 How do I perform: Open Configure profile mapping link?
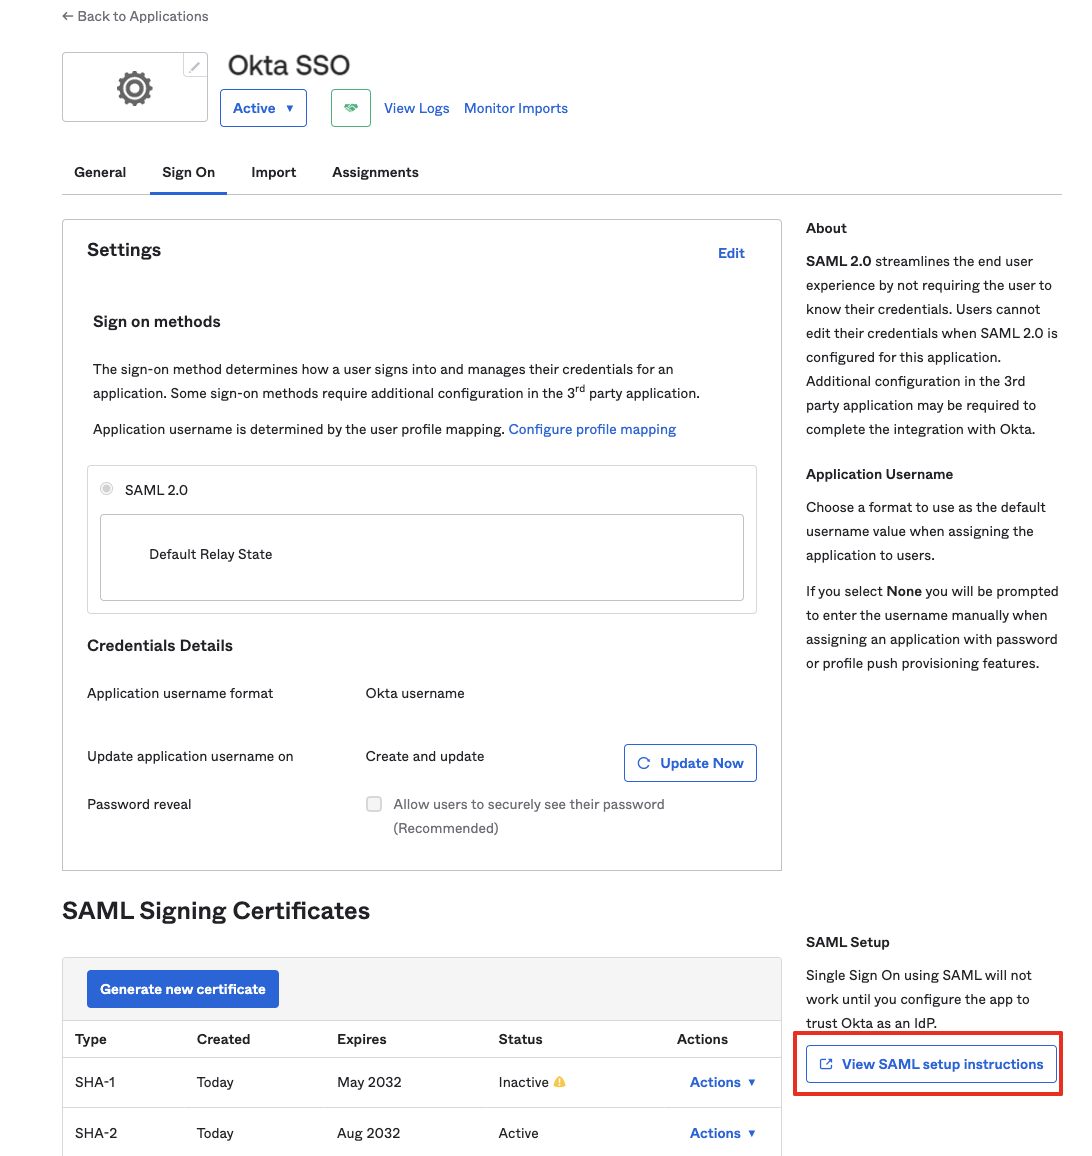pyautogui.click(x=592, y=429)
